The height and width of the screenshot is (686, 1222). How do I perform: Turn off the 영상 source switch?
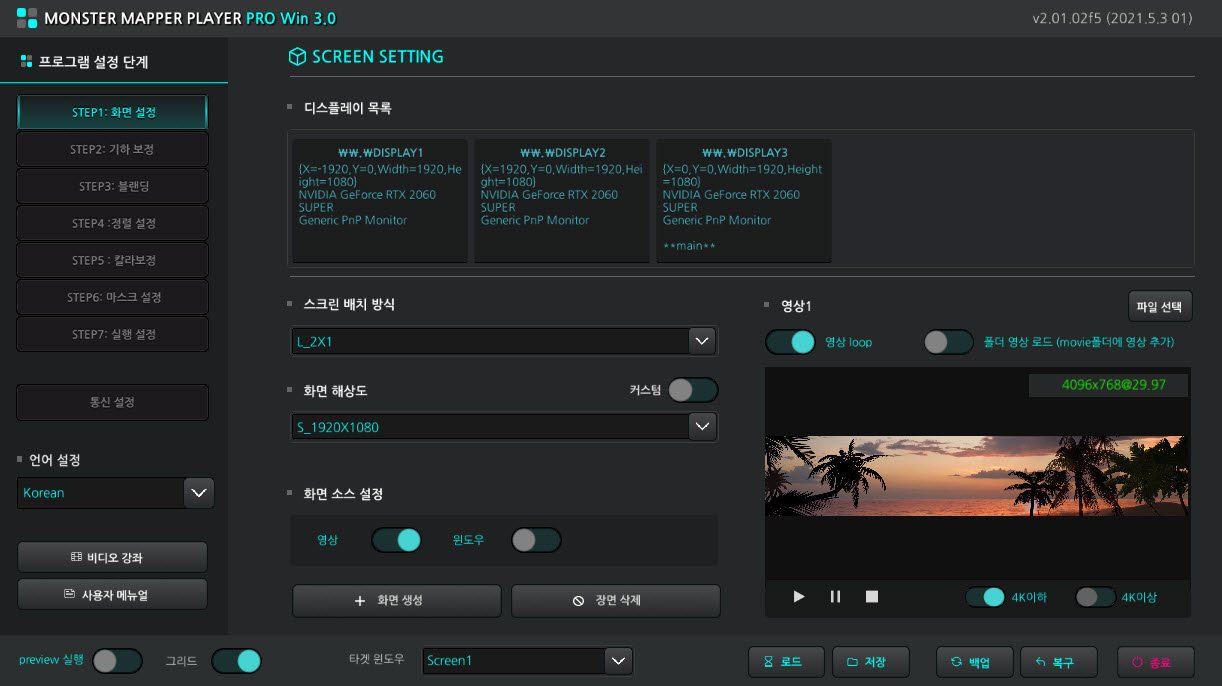point(396,540)
